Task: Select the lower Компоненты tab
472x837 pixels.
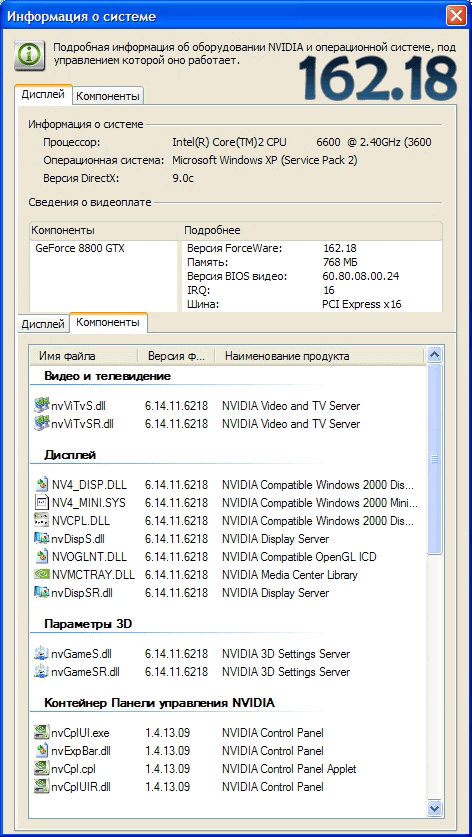Action: 108,322
